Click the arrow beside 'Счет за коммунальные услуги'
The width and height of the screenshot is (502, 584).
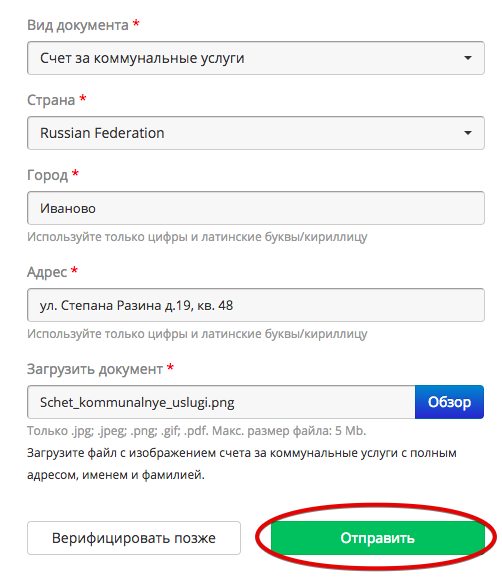(x=468, y=58)
